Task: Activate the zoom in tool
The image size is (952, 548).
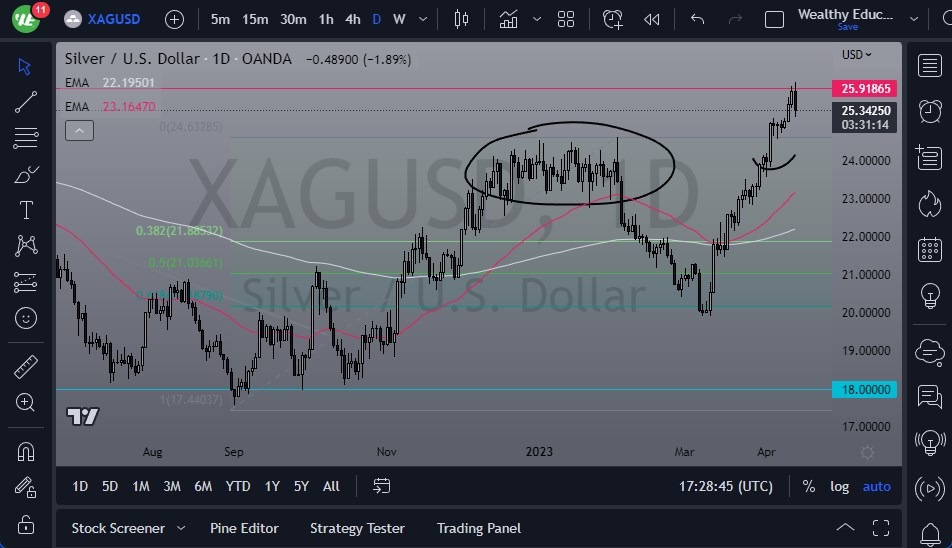Action: click(x=26, y=402)
